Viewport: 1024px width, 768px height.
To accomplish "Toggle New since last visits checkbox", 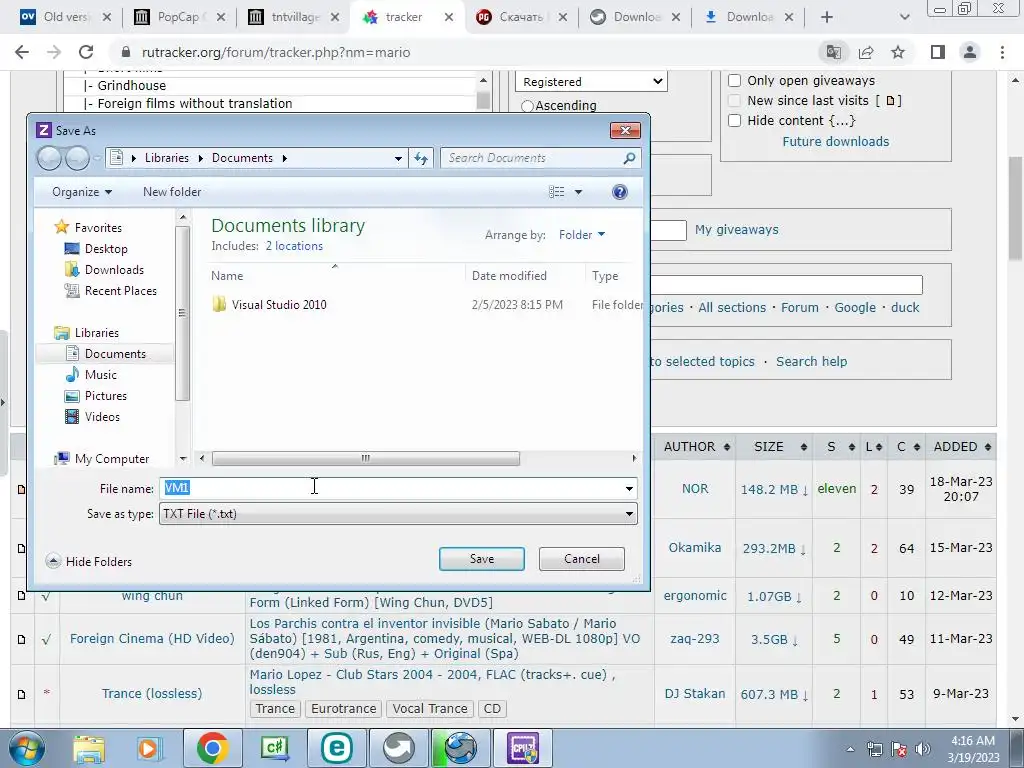I will click(x=735, y=101).
